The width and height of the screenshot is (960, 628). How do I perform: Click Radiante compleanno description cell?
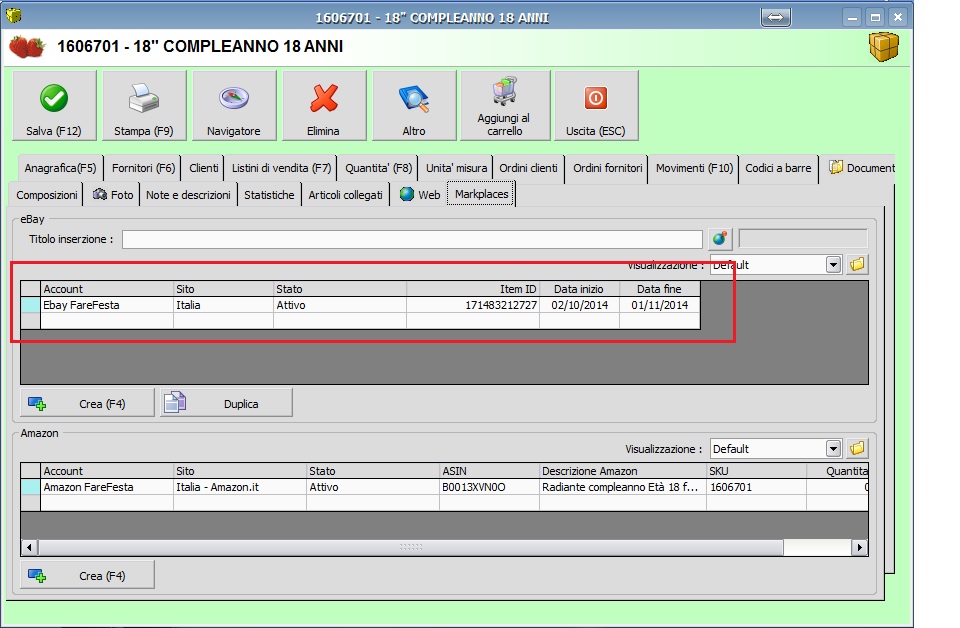click(623, 487)
